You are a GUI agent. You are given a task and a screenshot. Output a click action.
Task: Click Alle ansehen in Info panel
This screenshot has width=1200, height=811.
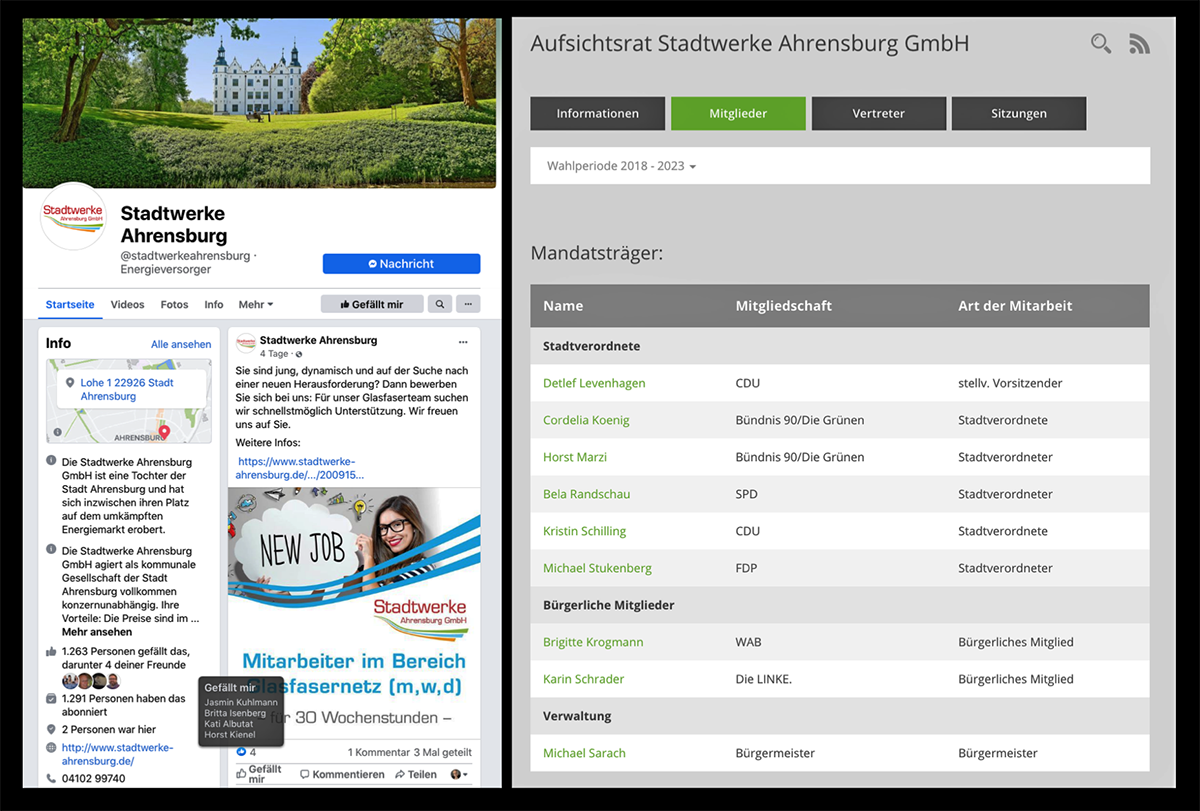(181, 344)
